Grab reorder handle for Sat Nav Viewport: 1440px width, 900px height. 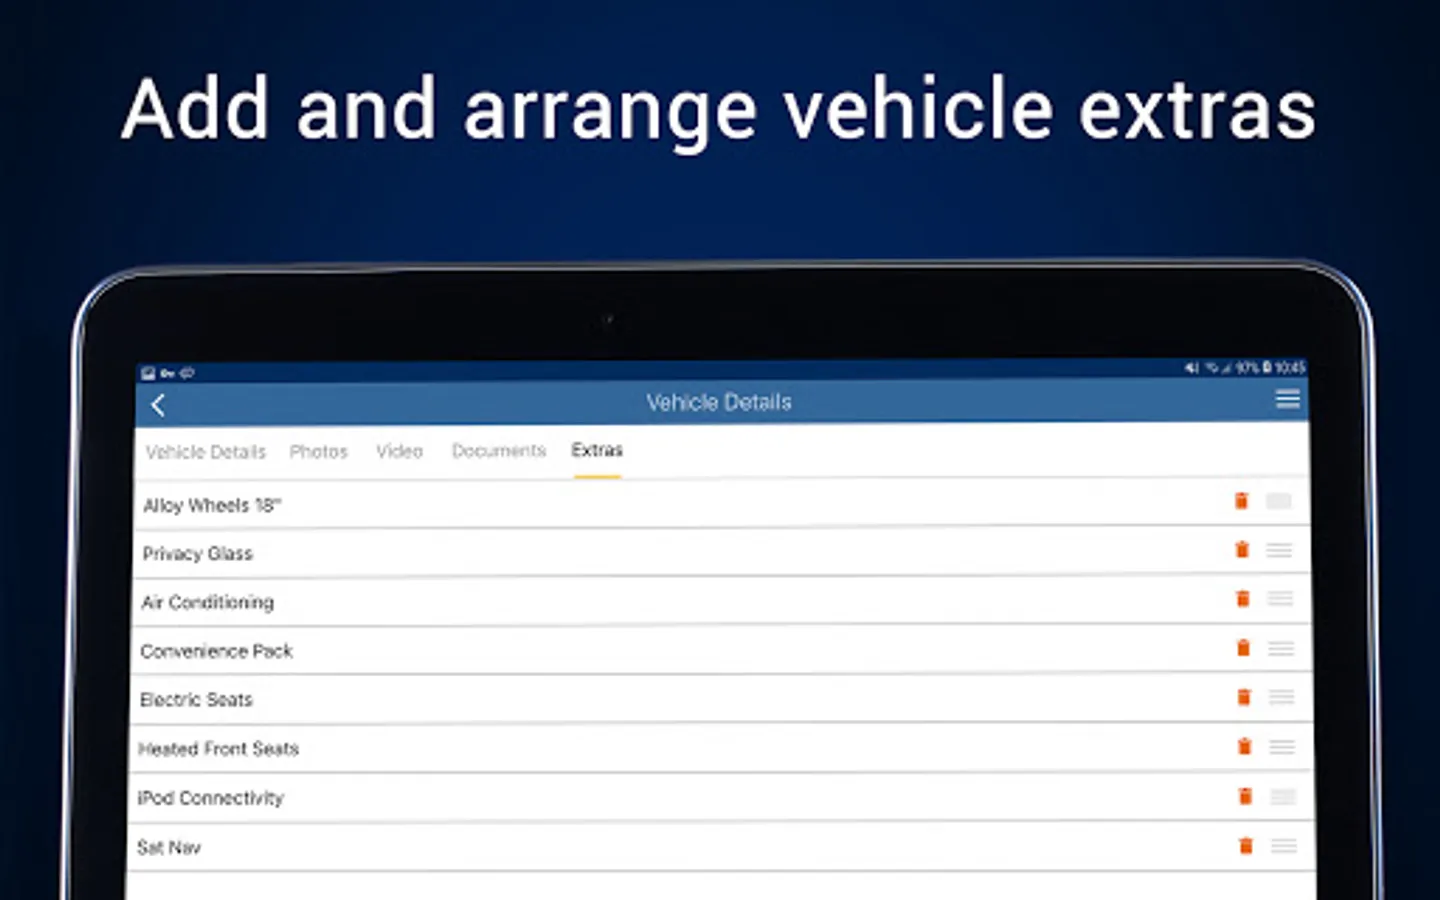(1284, 846)
